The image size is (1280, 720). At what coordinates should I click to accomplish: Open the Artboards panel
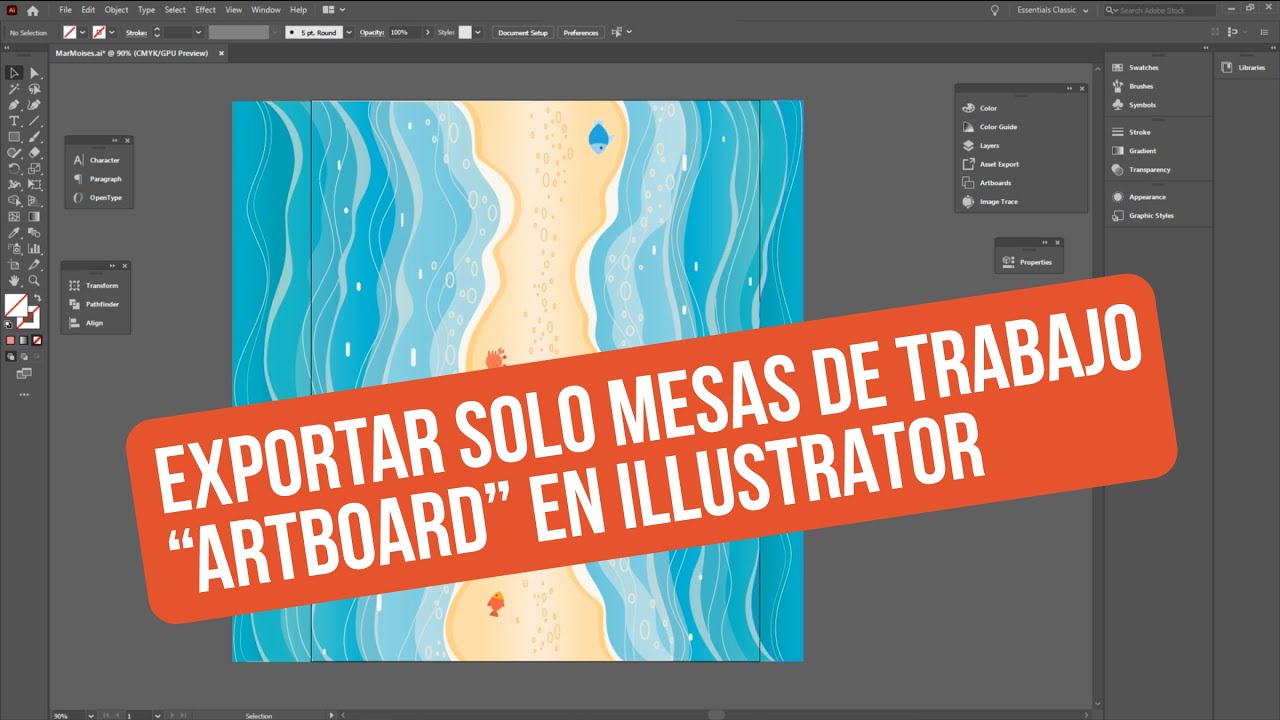point(987,183)
